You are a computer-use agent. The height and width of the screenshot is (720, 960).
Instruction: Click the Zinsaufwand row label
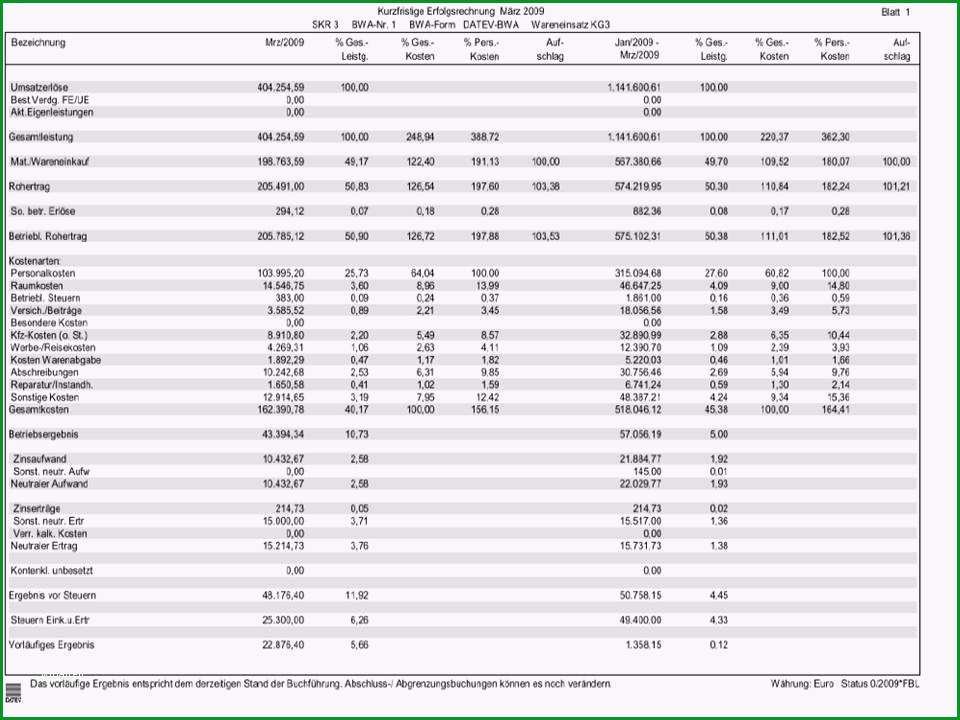tap(39, 459)
